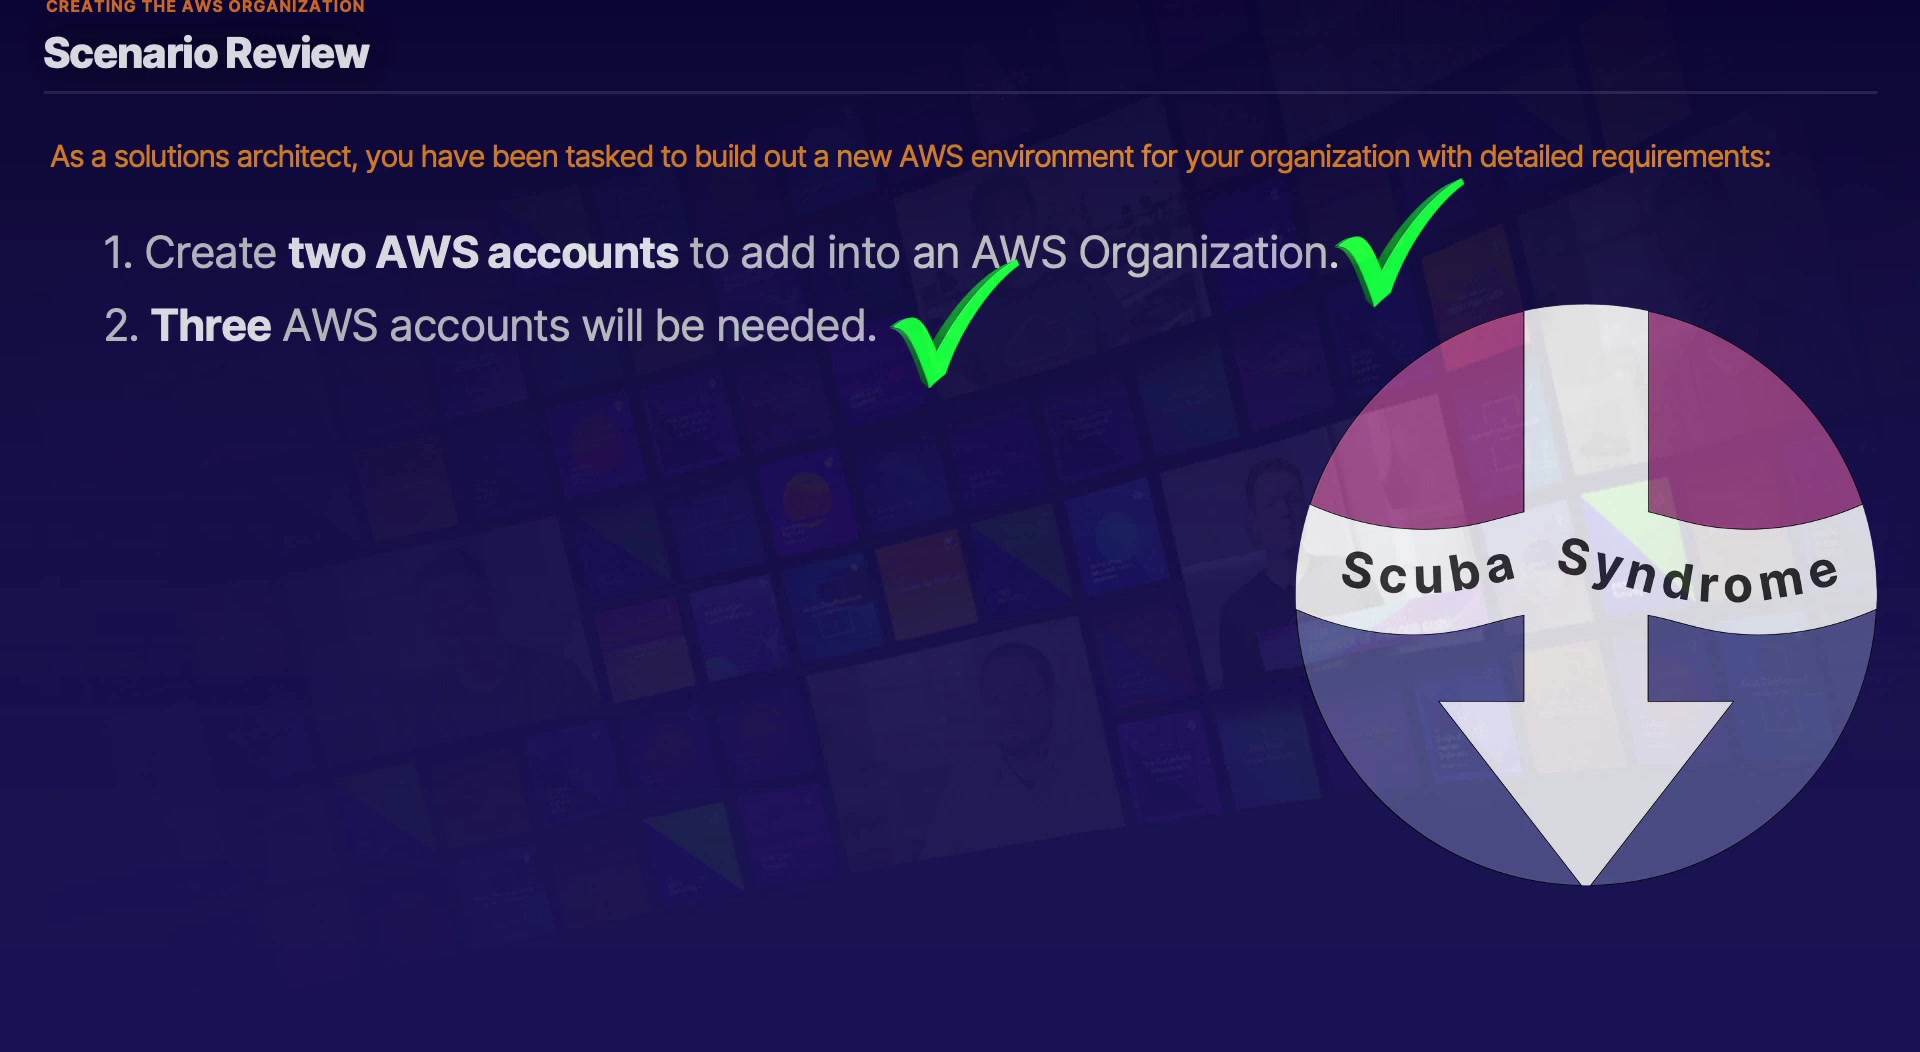Click the green checkmark beside item two
This screenshot has width=1920, height=1052.
coord(955,323)
